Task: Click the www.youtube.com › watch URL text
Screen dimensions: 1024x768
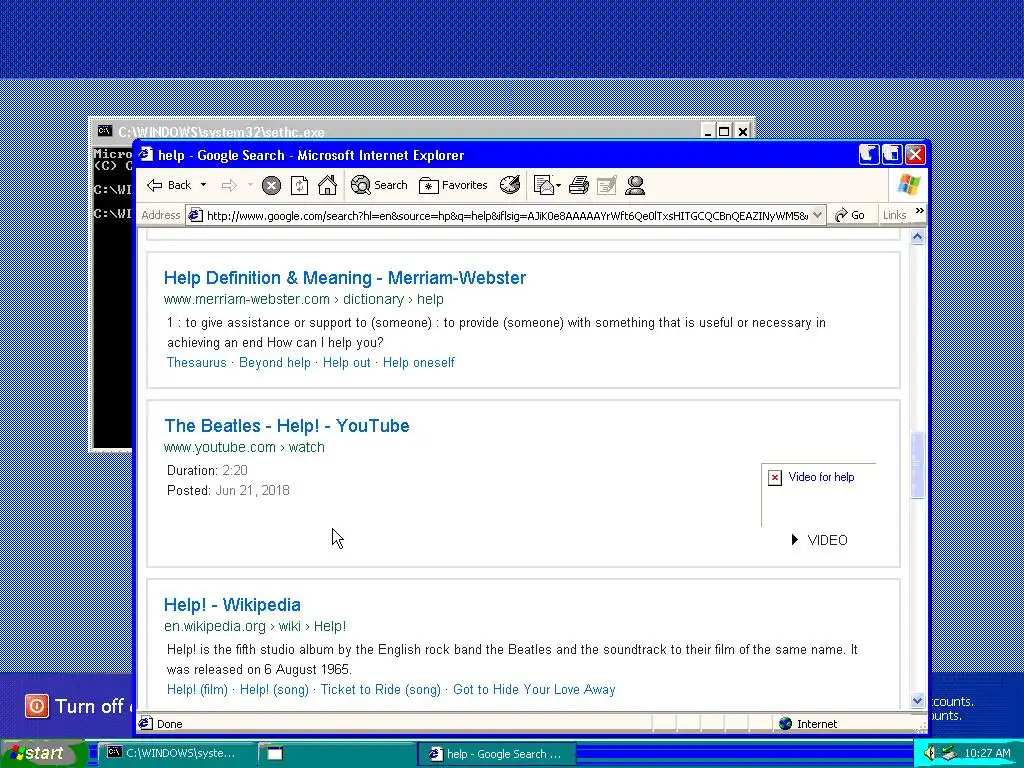Action: click(244, 447)
